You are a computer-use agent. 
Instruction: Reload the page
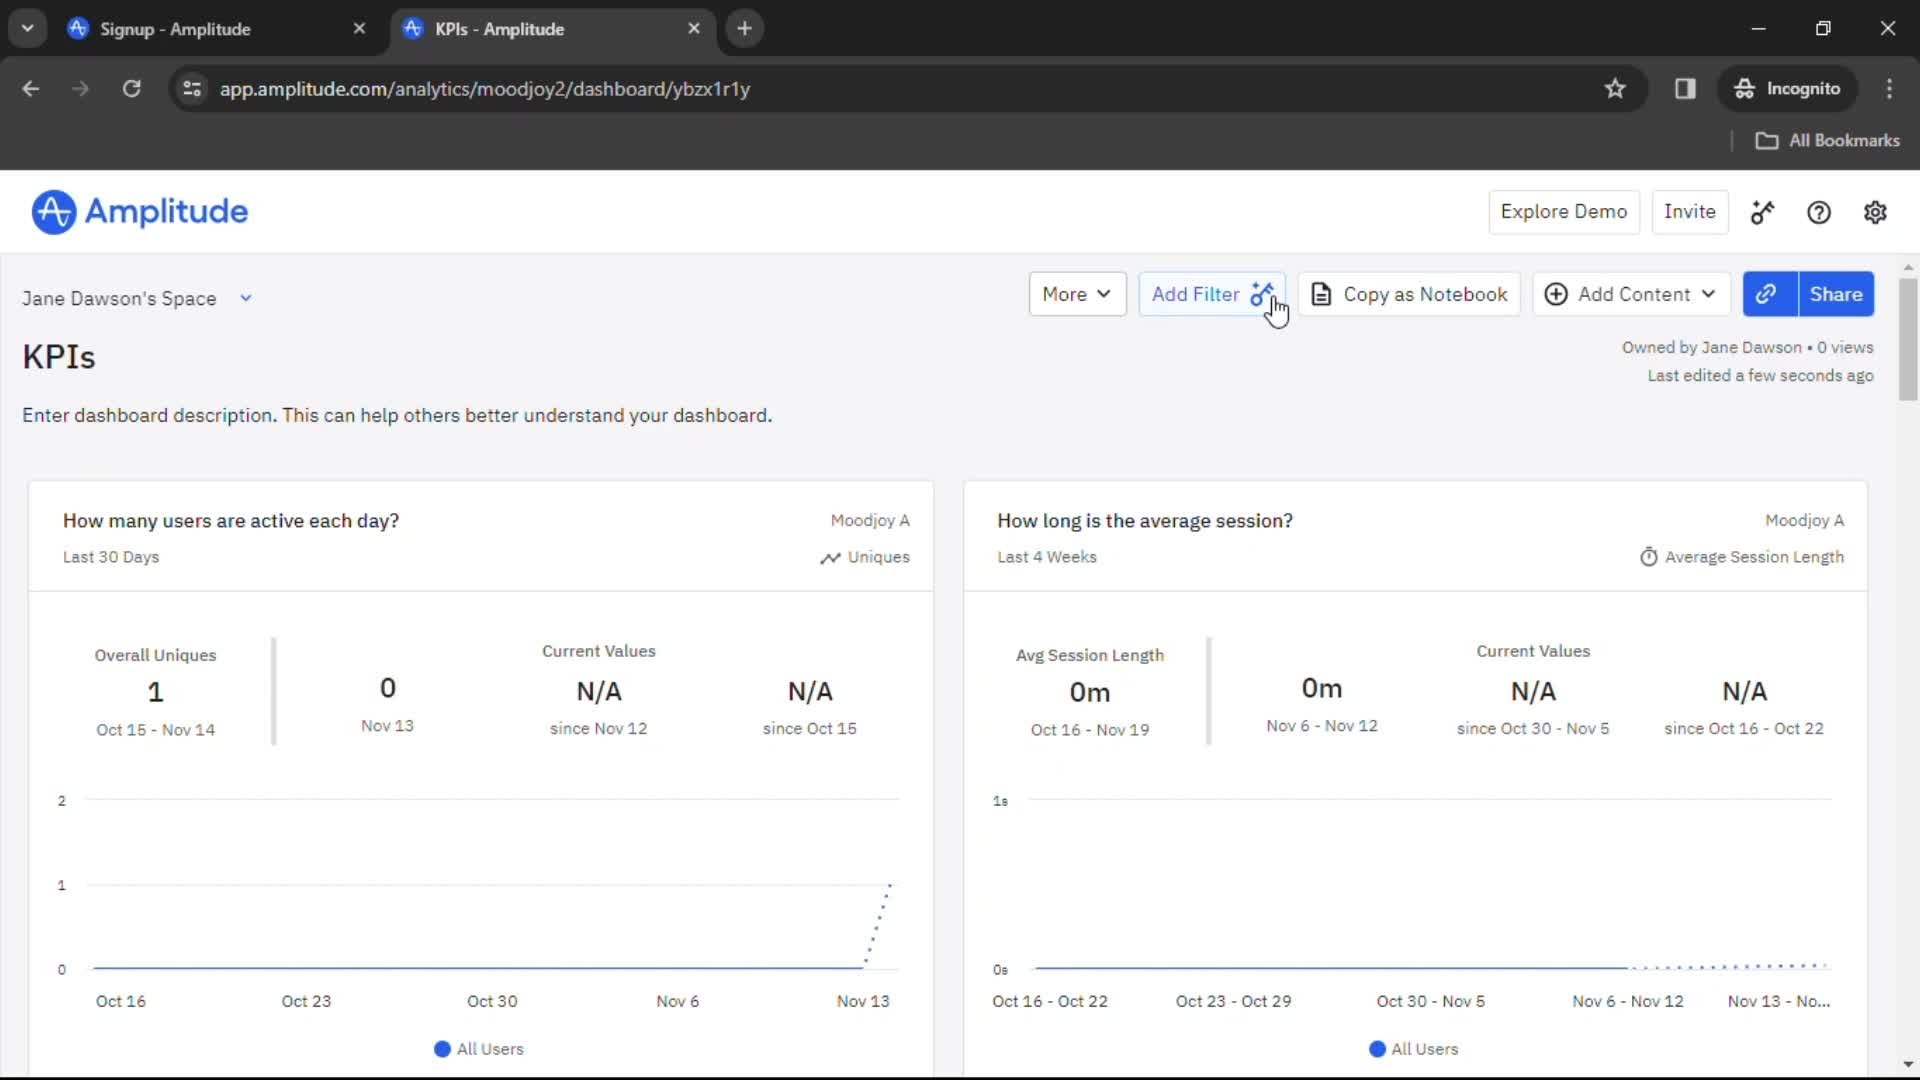tap(131, 89)
